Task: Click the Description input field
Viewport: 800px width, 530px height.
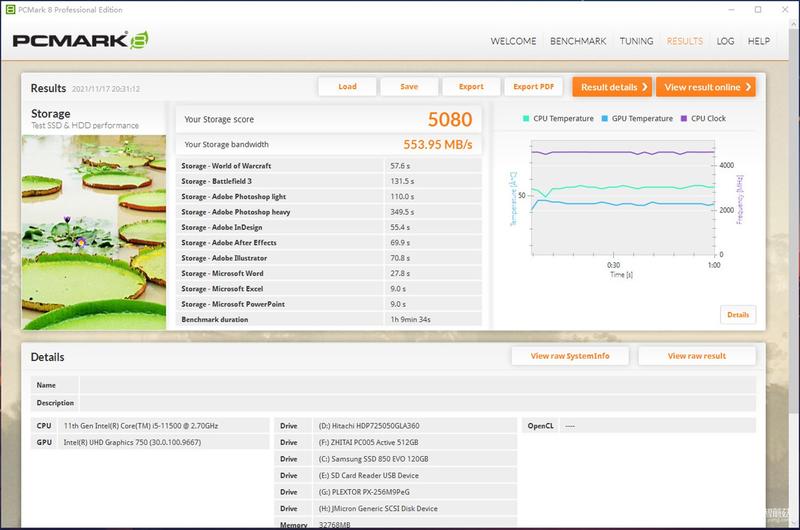Action: (x=417, y=402)
